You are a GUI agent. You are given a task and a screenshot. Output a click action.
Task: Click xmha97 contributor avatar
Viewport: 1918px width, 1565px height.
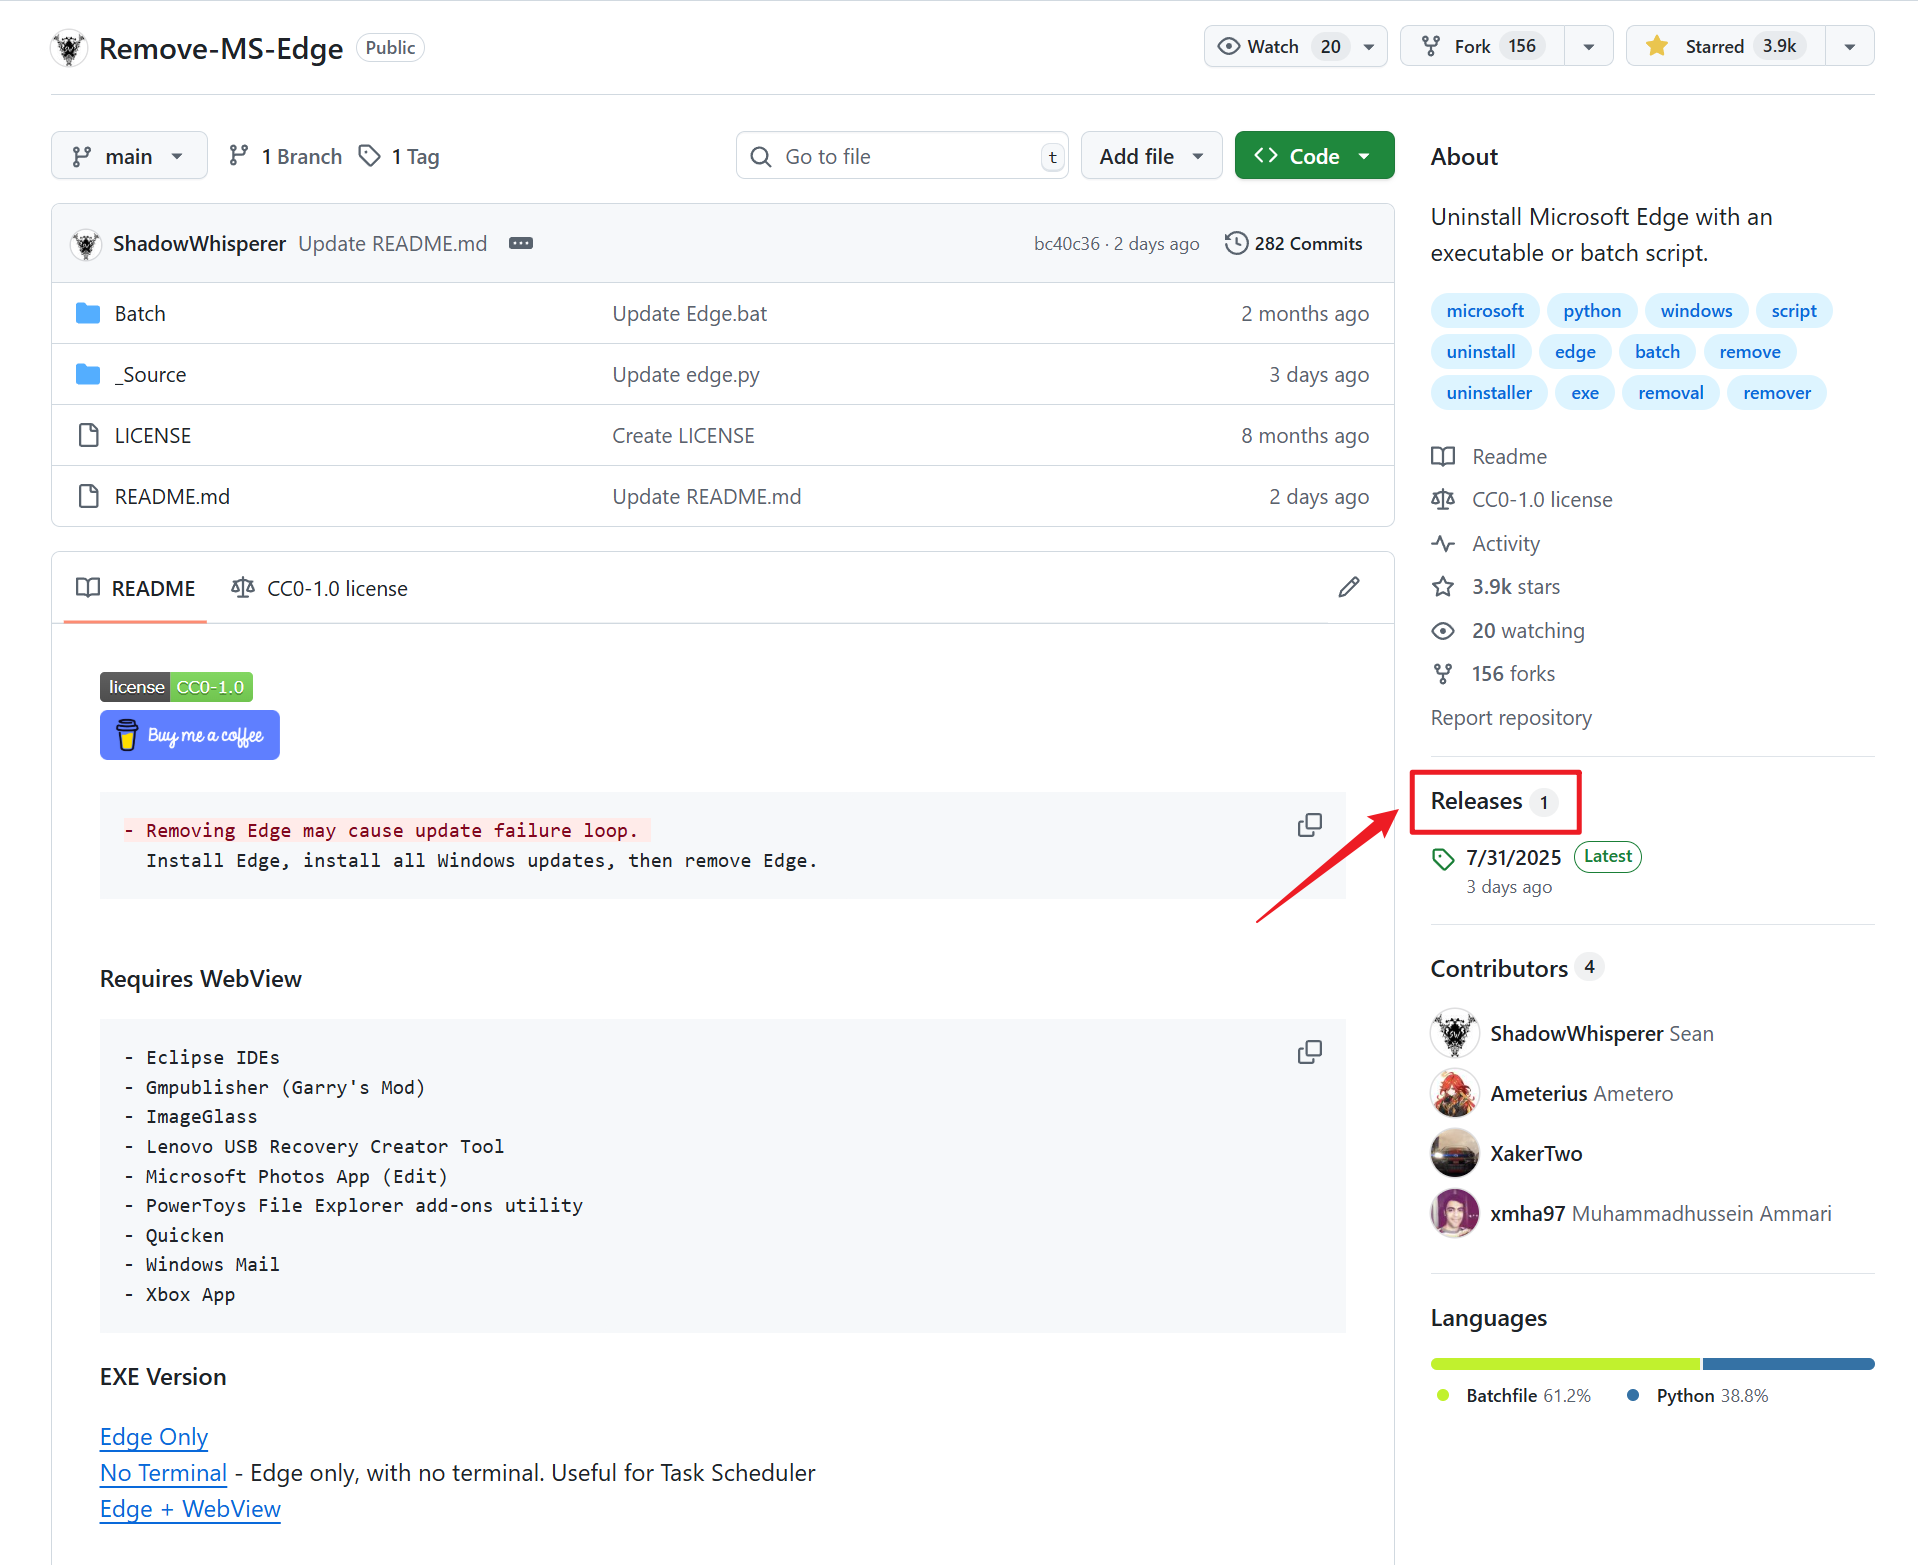pos(1455,1214)
